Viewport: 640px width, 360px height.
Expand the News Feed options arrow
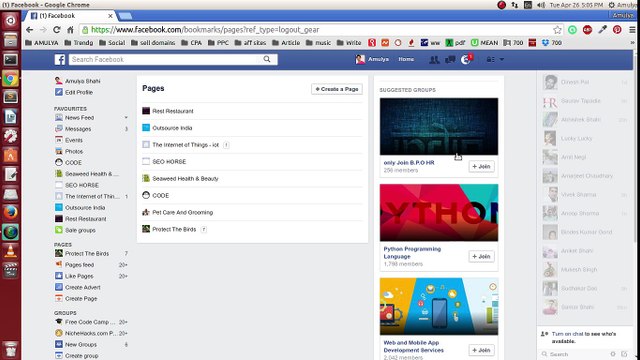pos(126,118)
